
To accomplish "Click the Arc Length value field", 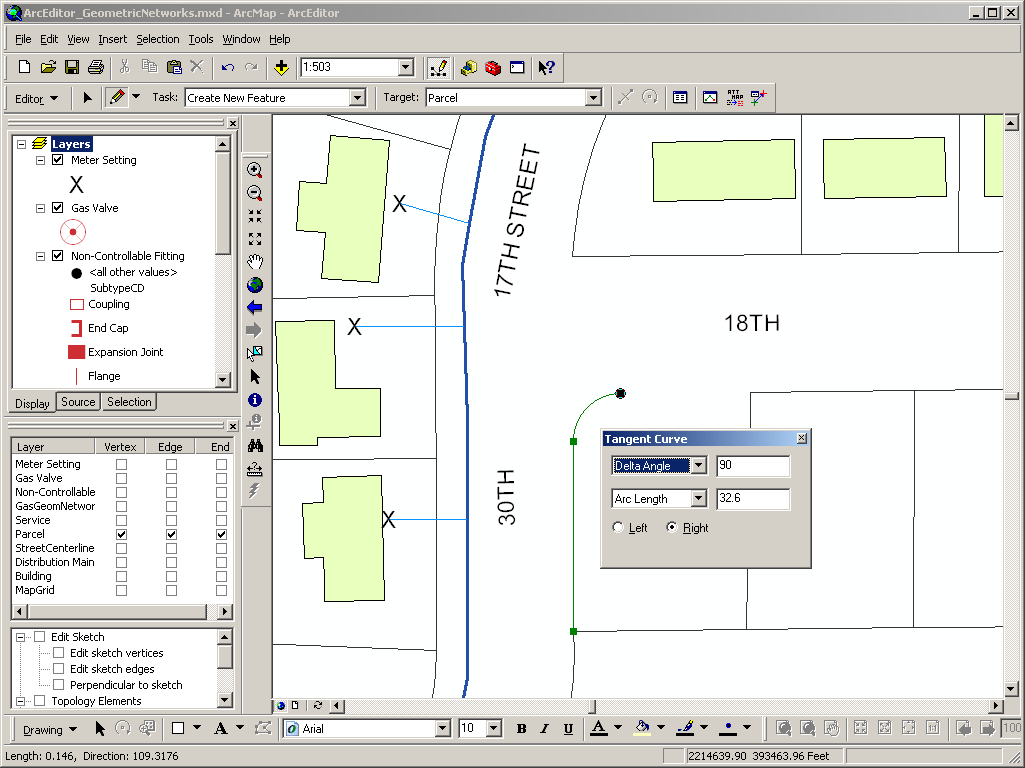I will (752, 499).
